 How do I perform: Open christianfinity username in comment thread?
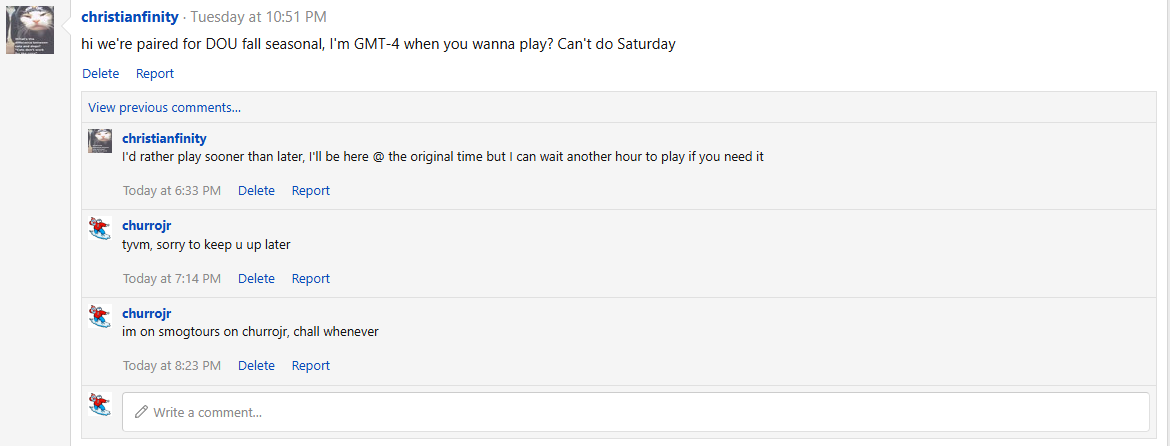(164, 138)
